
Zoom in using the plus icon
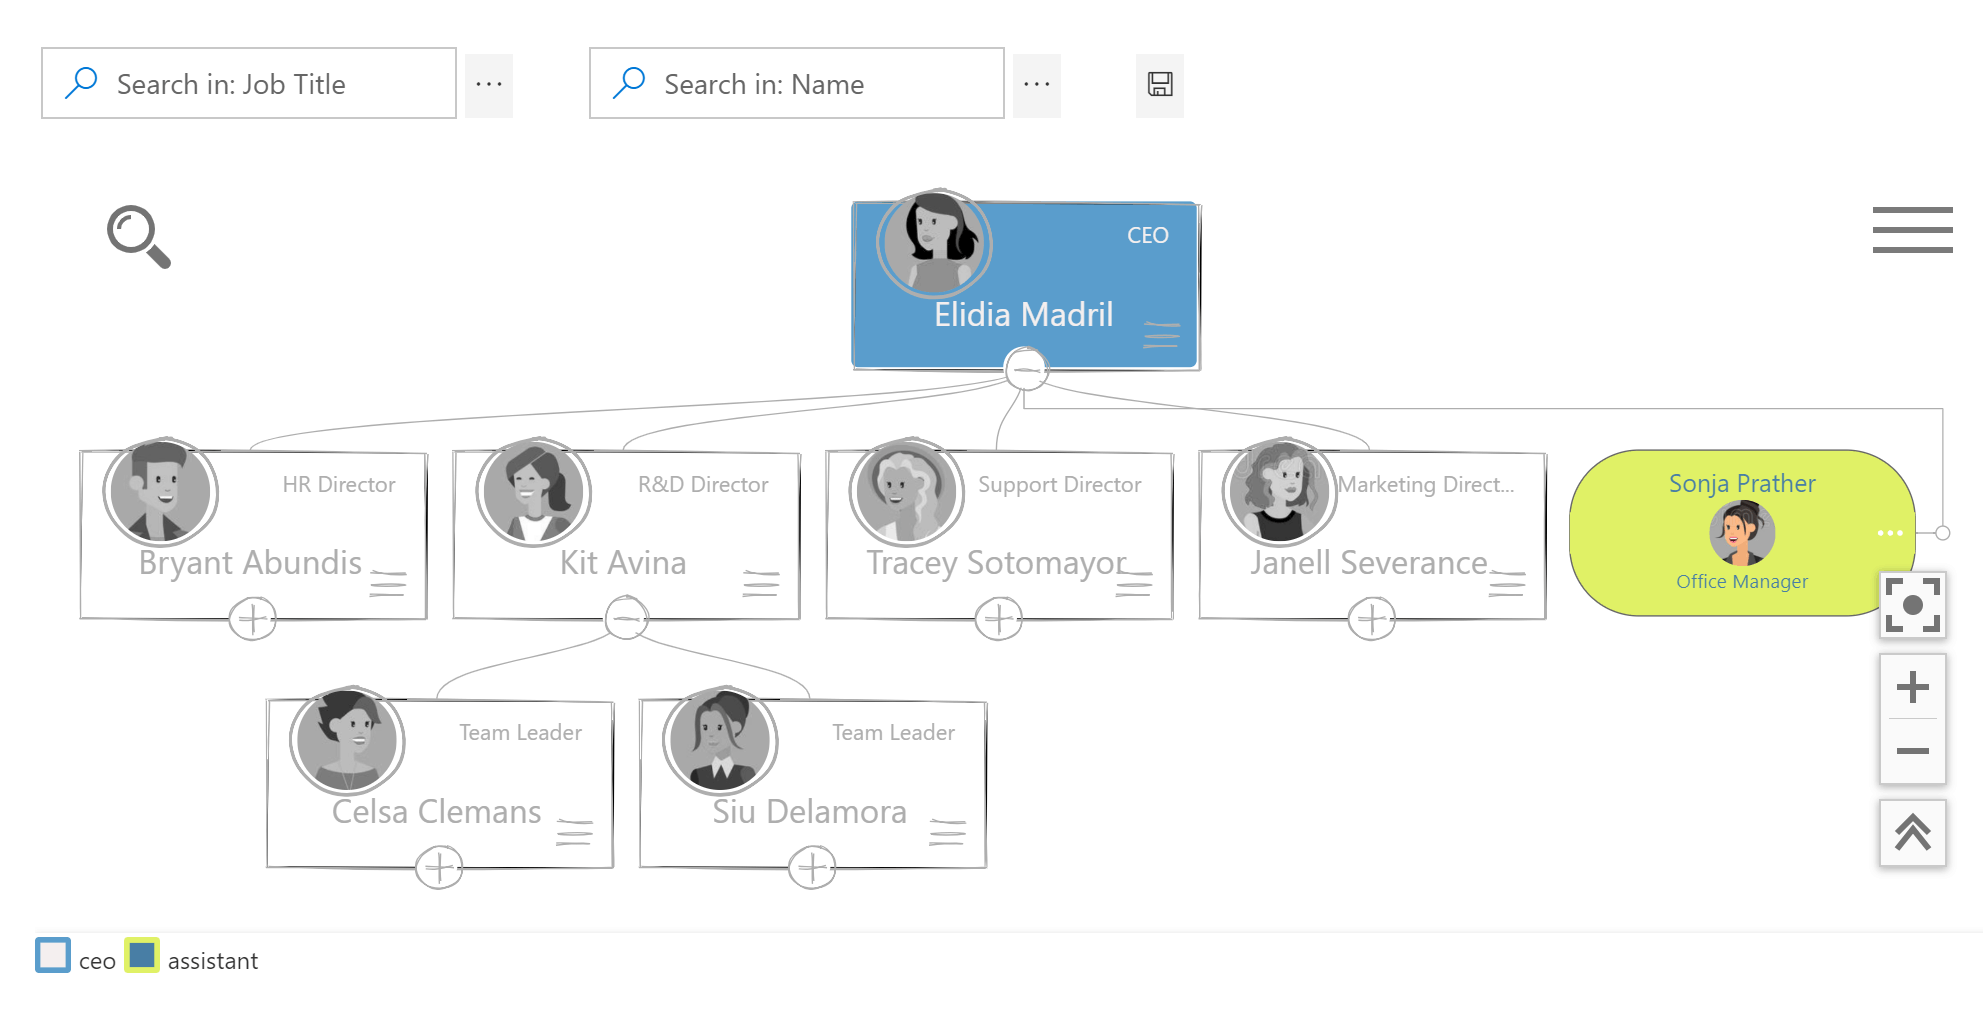point(1912,686)
